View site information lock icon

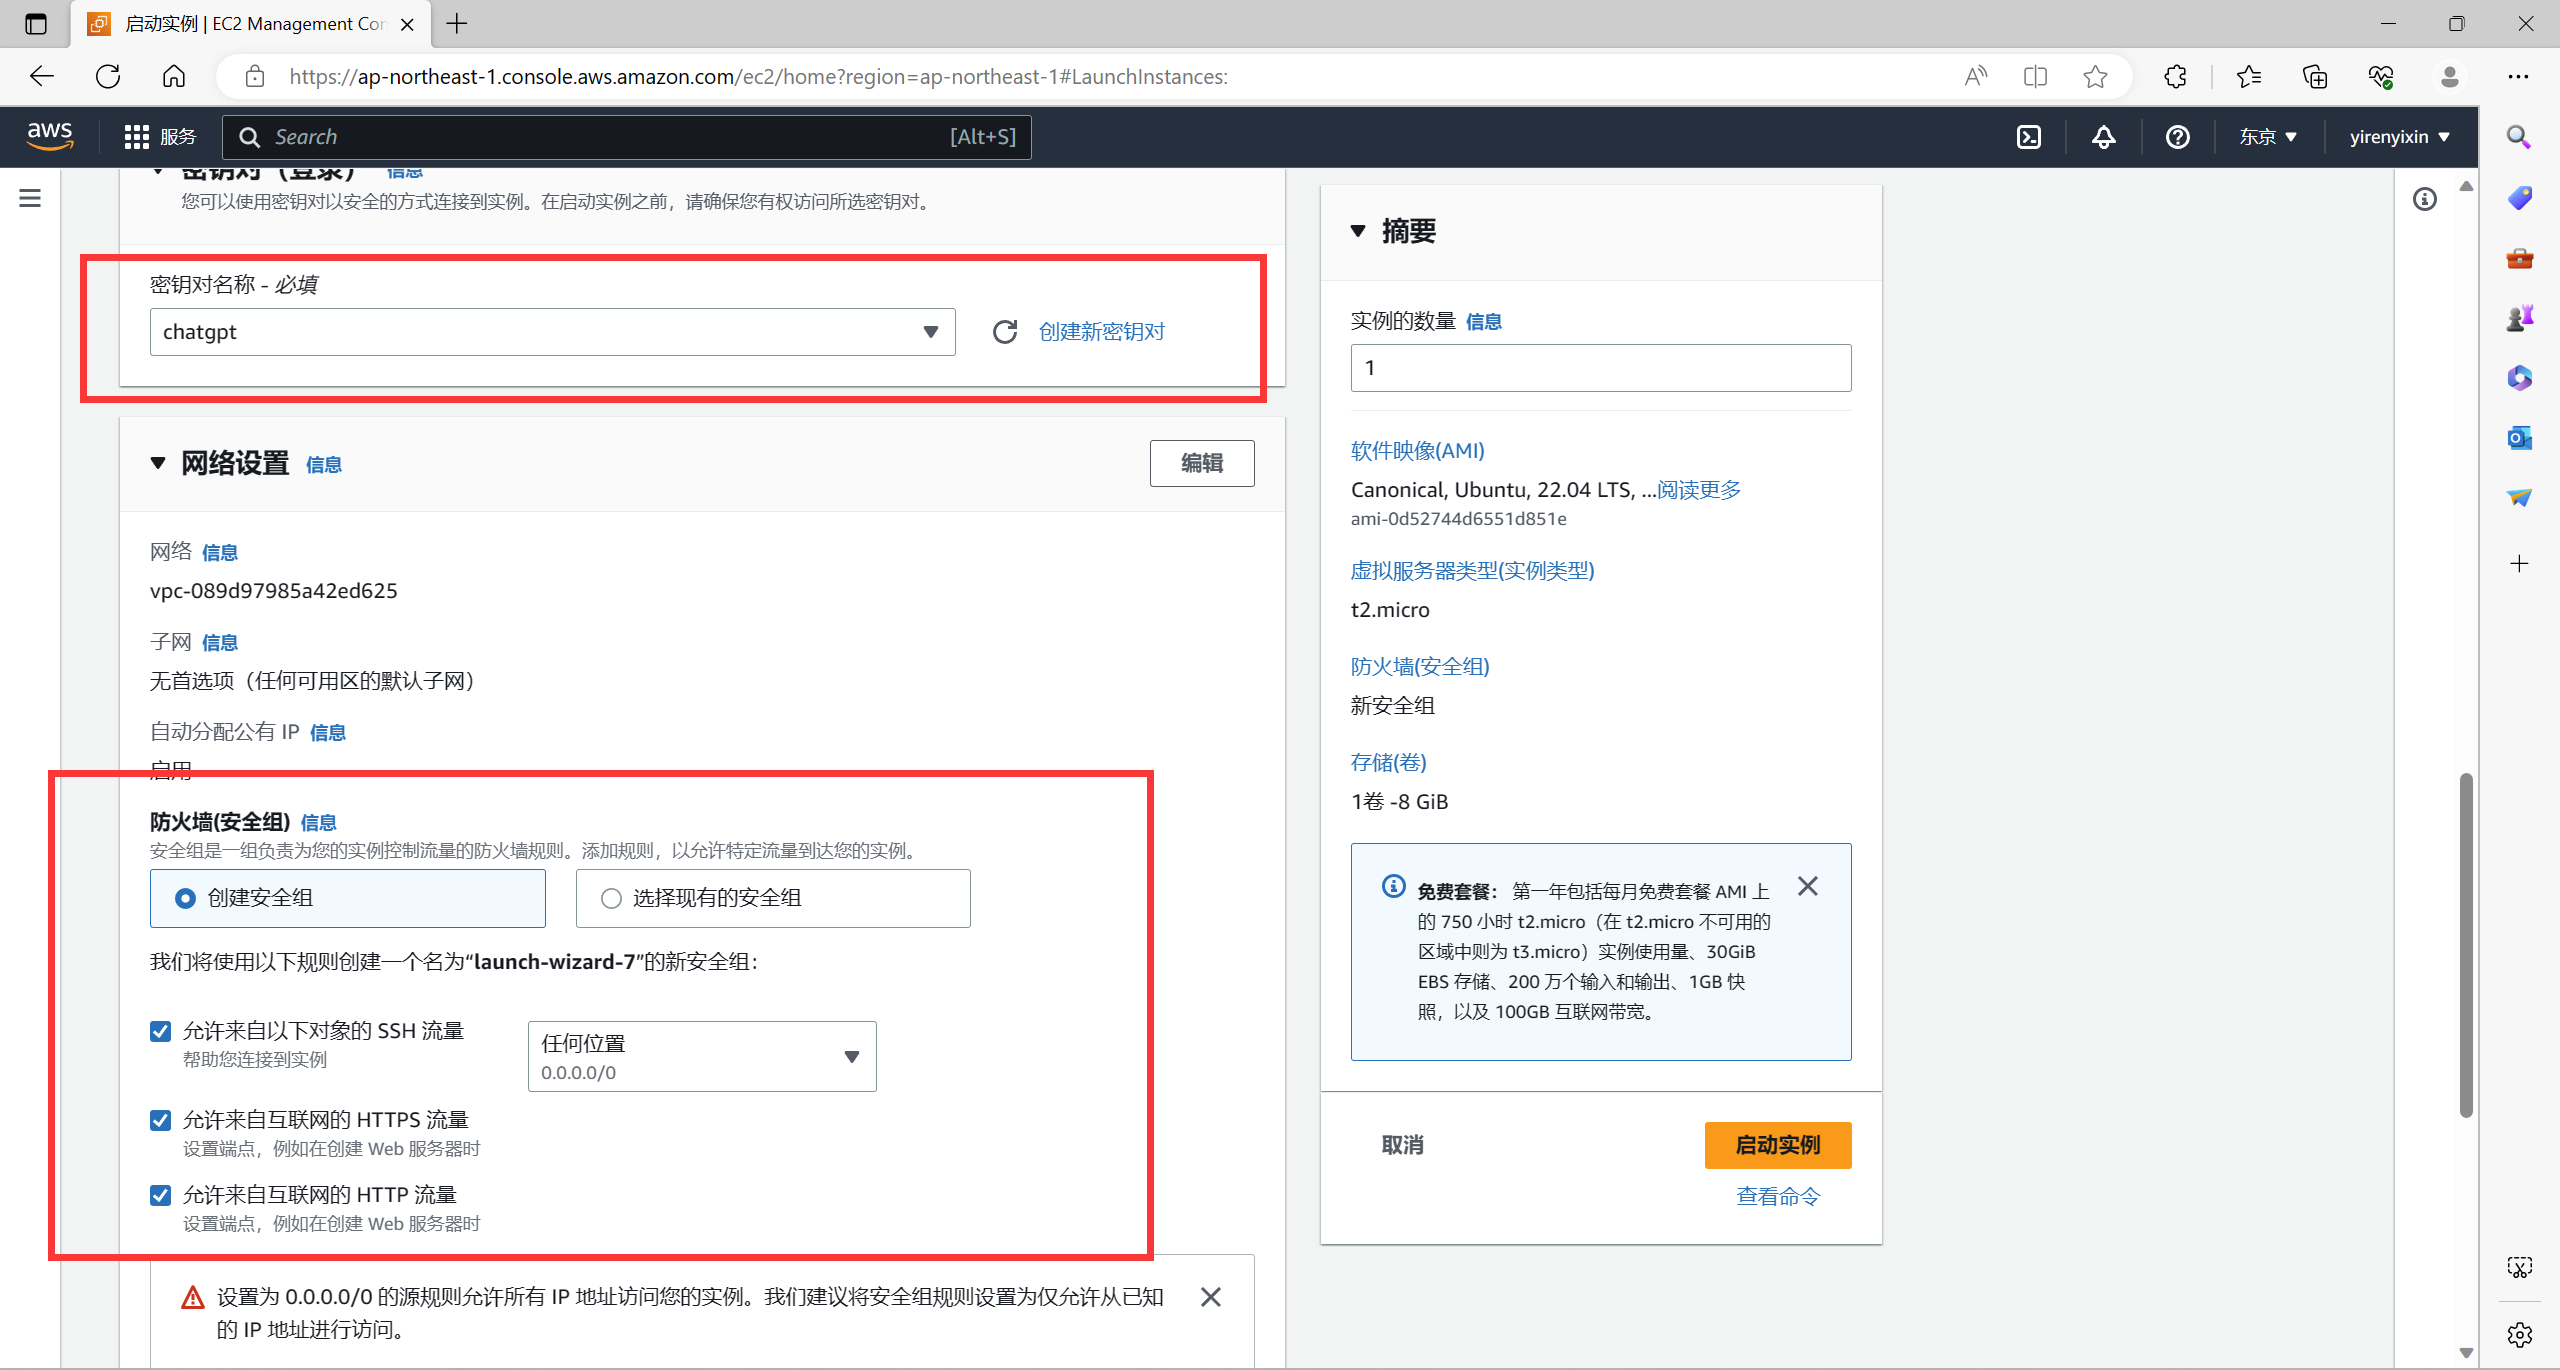tap(254, 76)
